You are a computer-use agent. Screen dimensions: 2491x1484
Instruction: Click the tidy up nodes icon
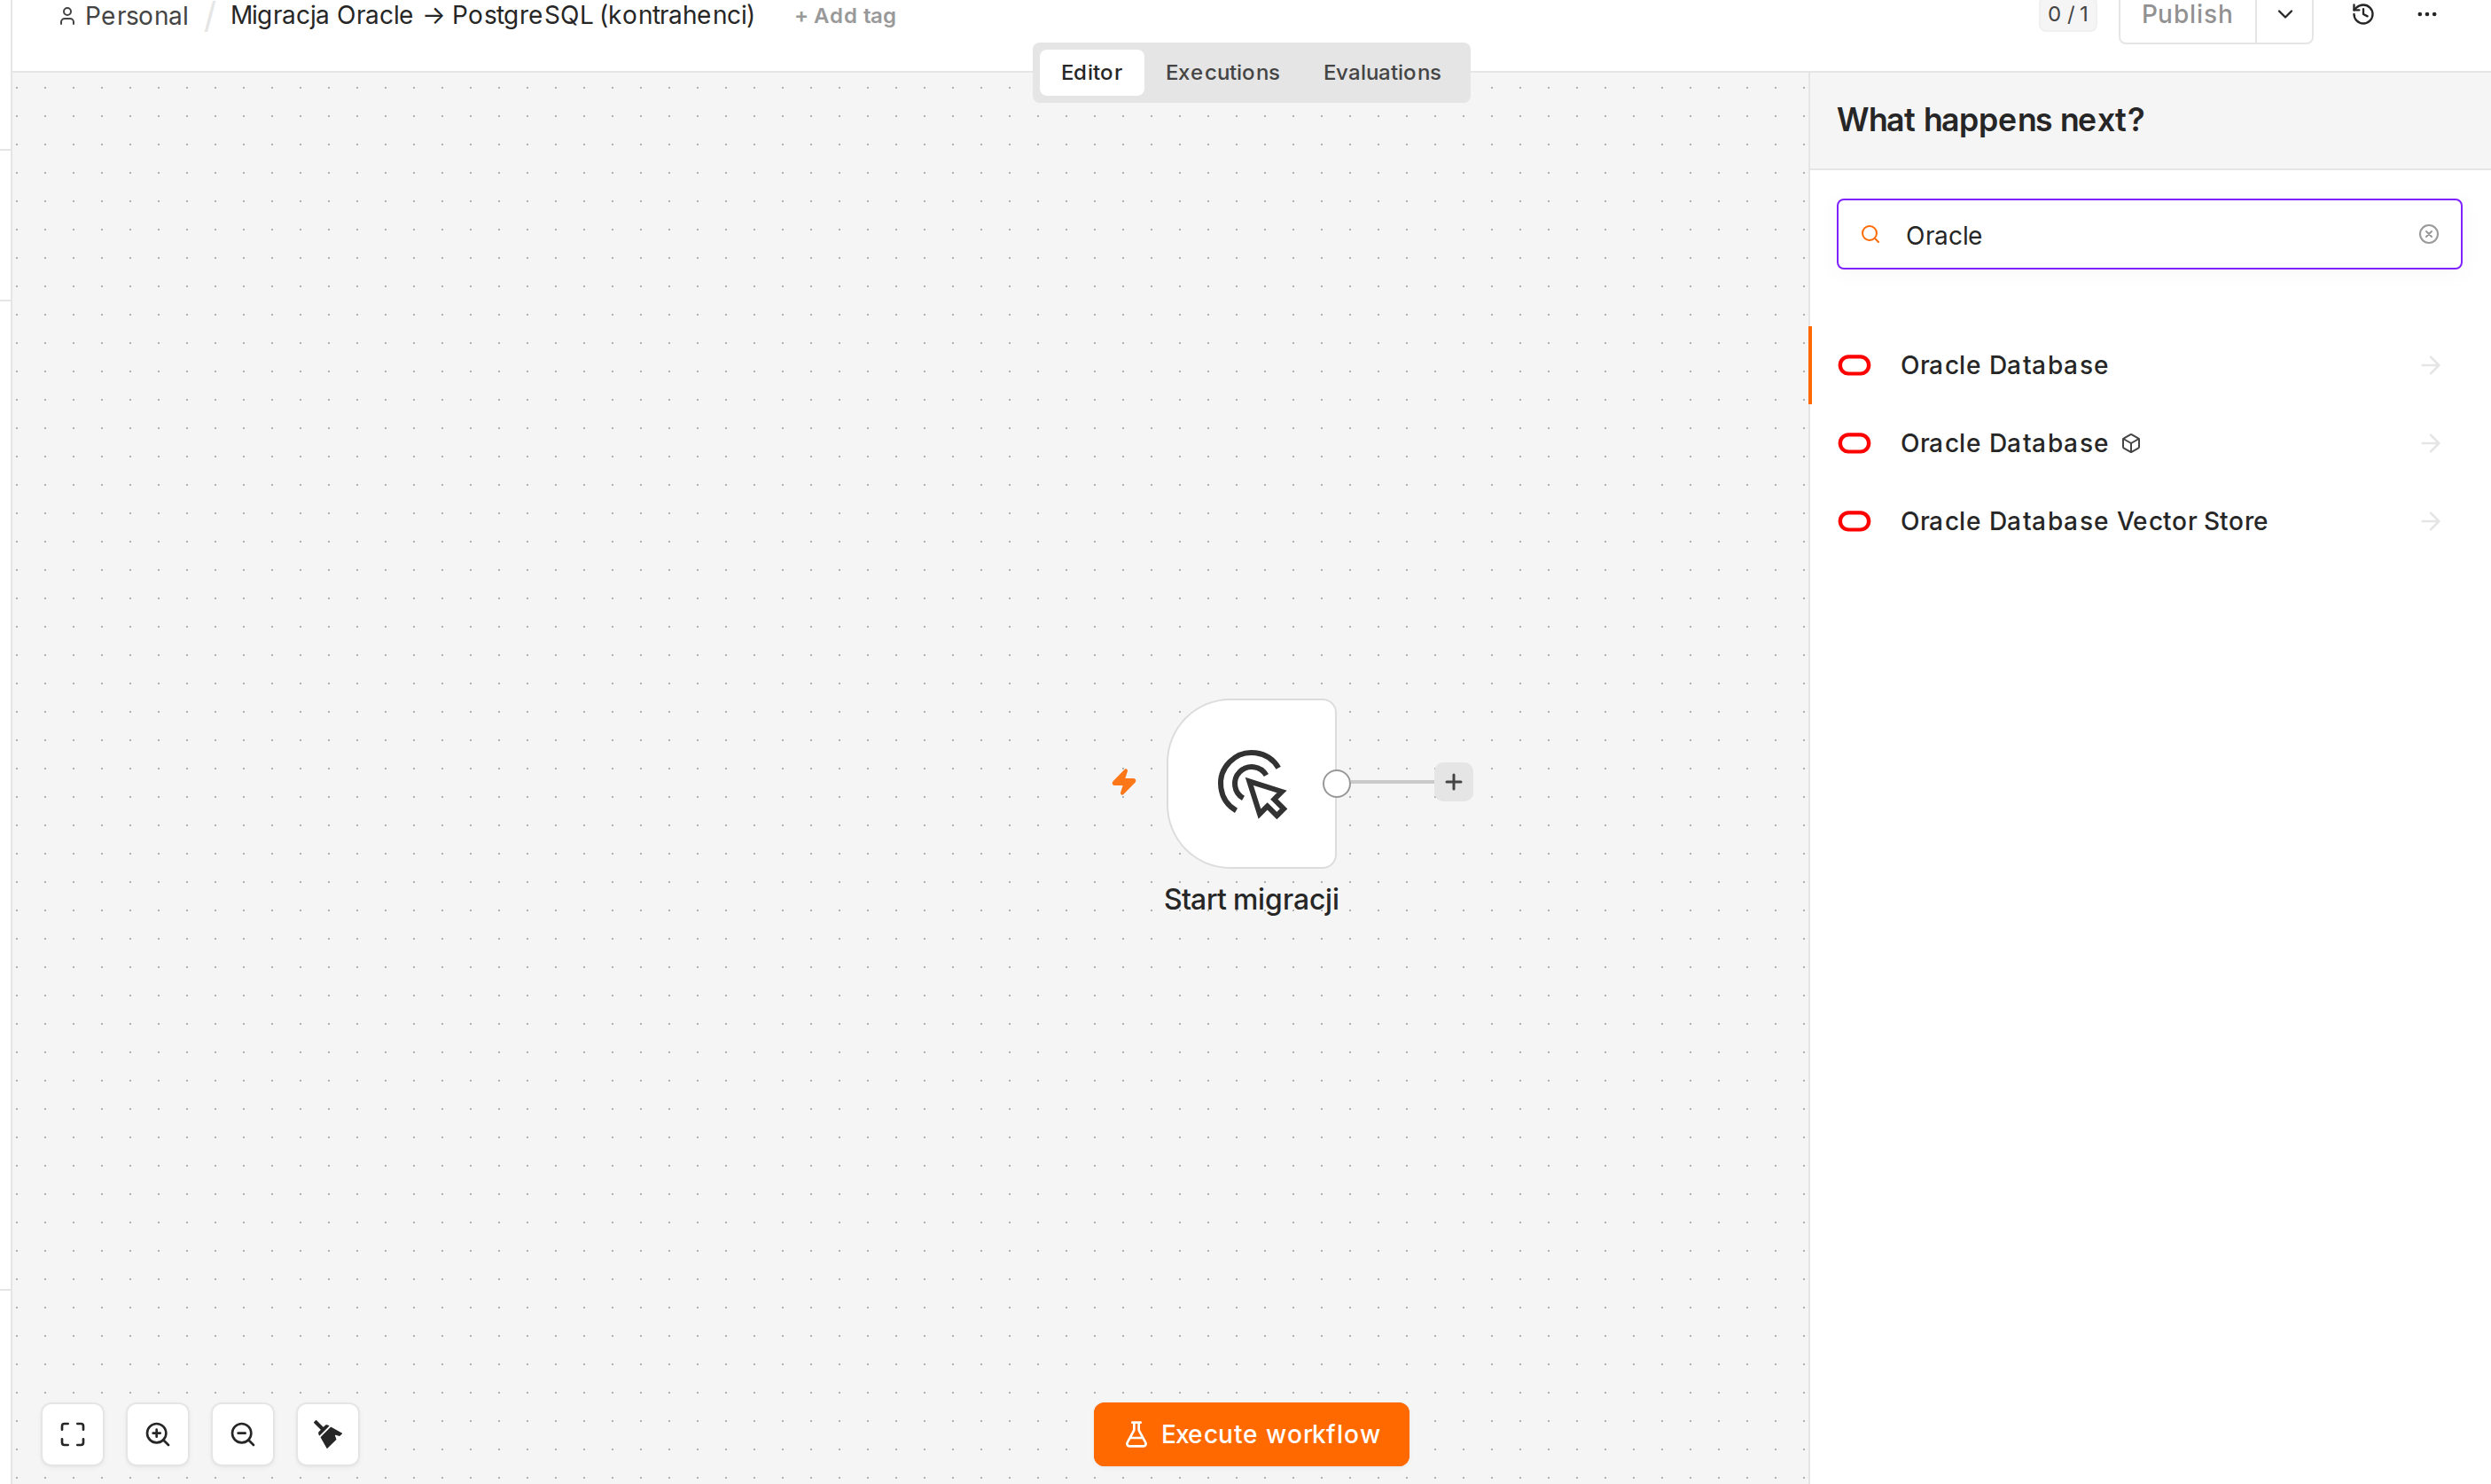click(x=328, y=1434)
